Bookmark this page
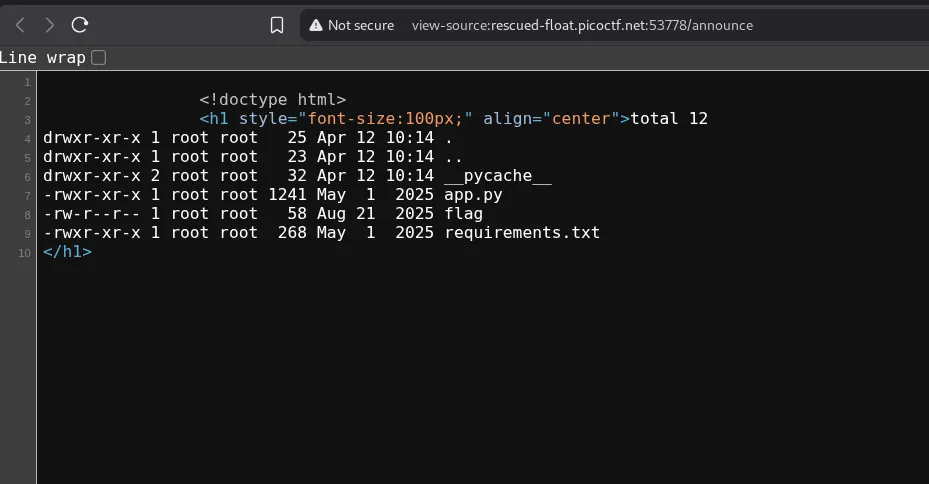 click(277, 25)
